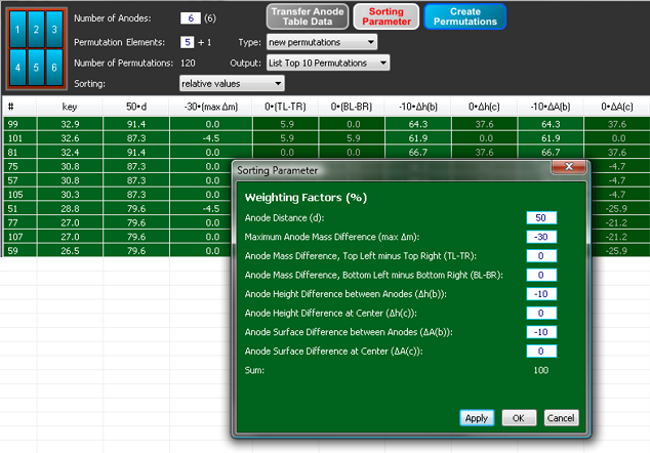650x453 pixels.
Task: Click the 0•Δh(c) column header
Action: pyautogui.click(x=484, y=107)
